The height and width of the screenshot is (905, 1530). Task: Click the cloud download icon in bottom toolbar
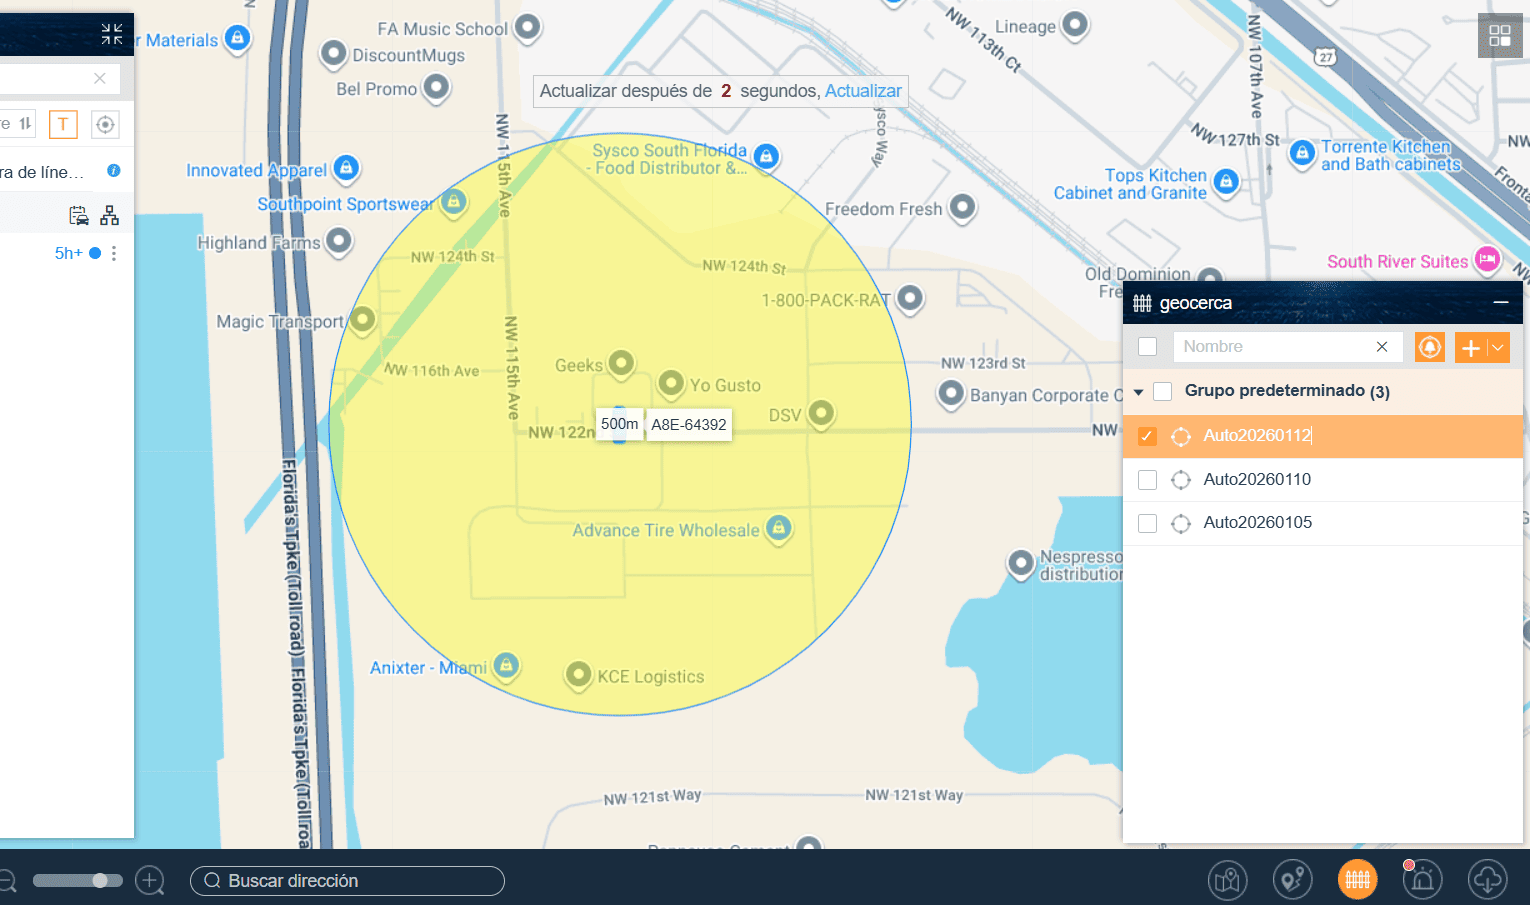tap(1487, 880)
